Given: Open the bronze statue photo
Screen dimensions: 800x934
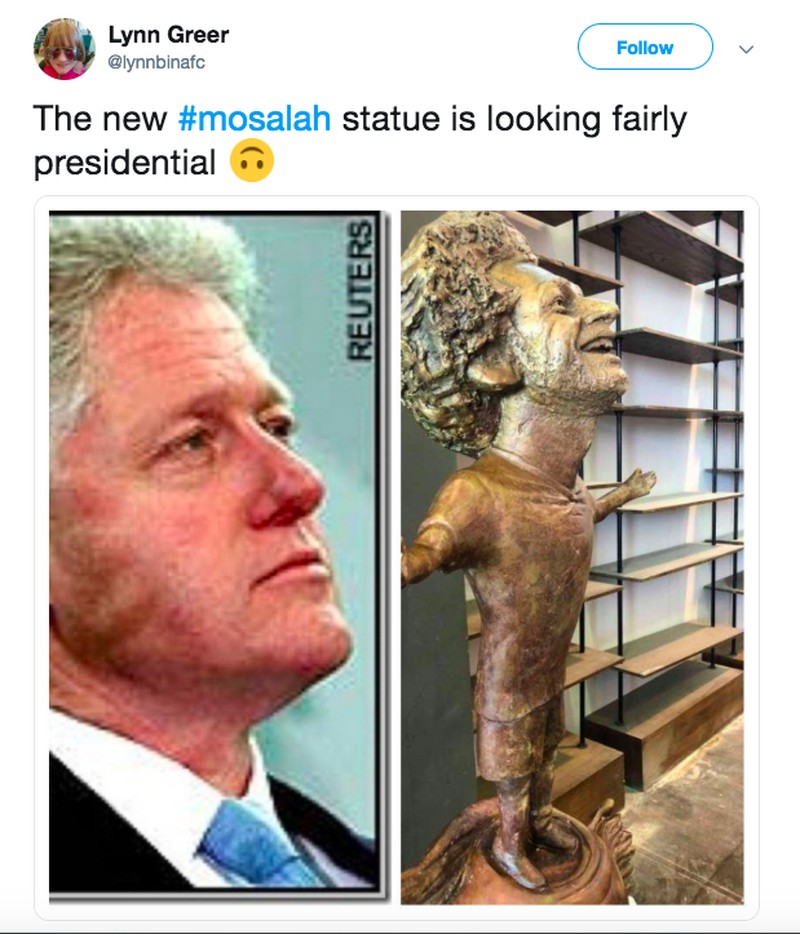Looking at the screenshot, I should coord(572,558).
